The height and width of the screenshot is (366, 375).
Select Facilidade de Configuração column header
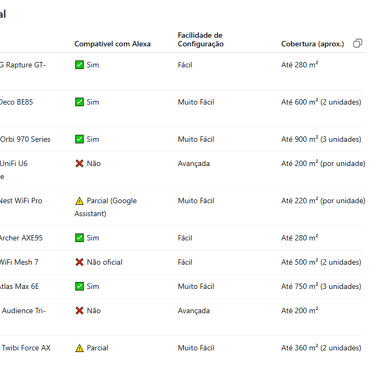[201, 39]
